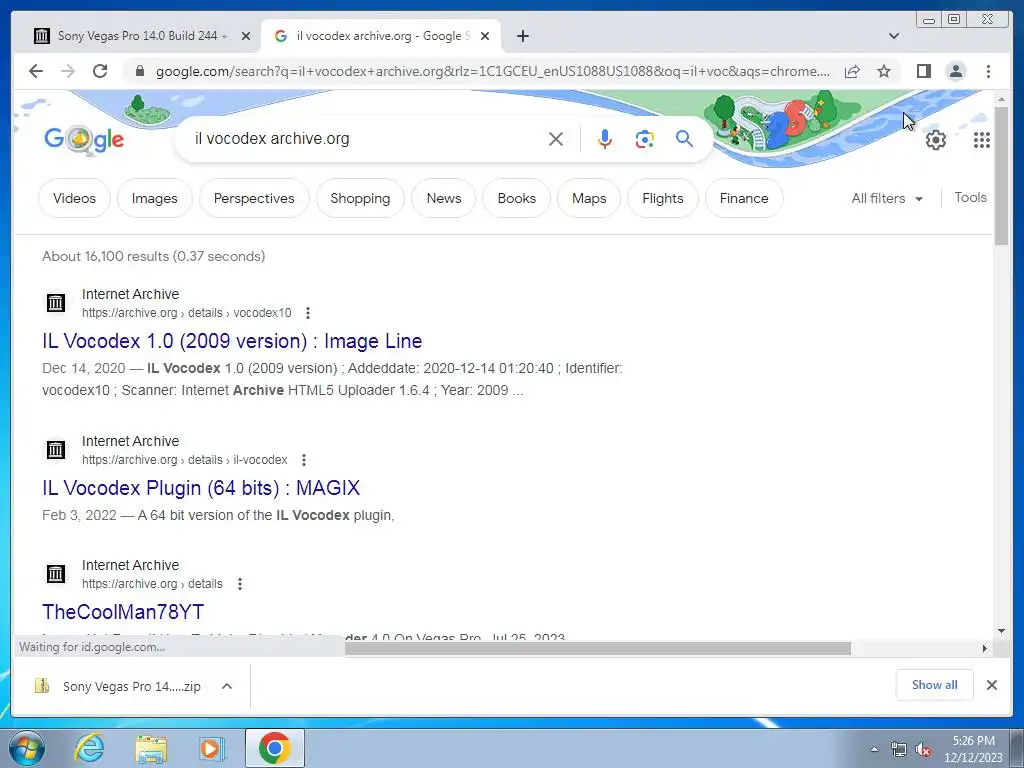Click the forward navigation arrow
The width and height of the screenshot is (1024, 768).
click(x=68, y=71)
